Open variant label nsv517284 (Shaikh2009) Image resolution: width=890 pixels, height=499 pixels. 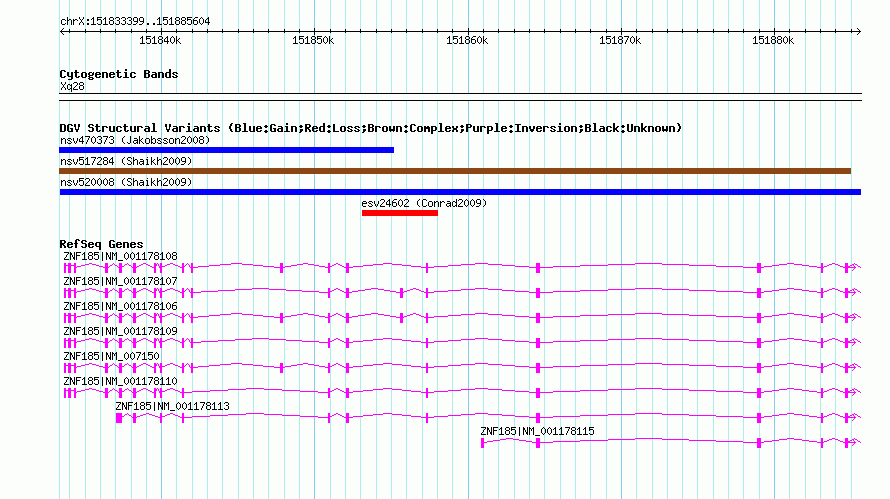(126, 161)
